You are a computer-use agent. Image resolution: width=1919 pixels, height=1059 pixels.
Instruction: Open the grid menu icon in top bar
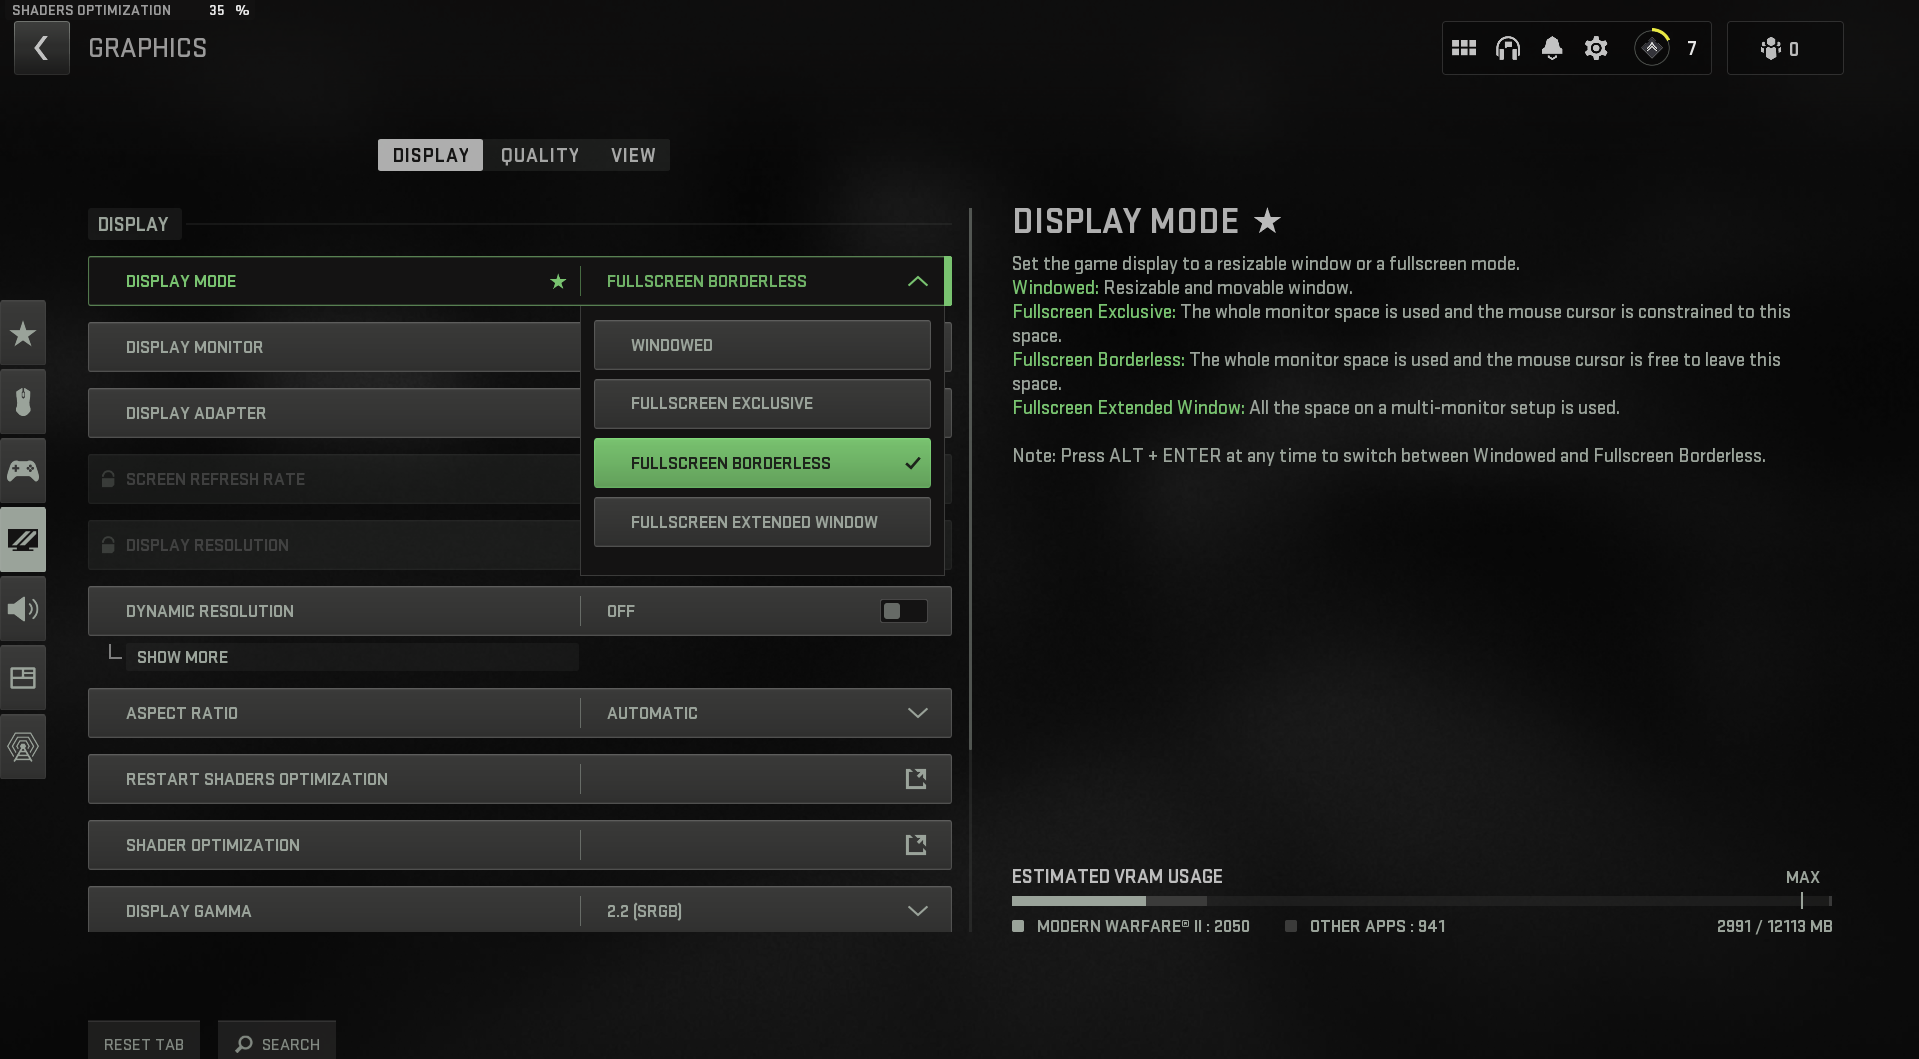coord(1463,48)
